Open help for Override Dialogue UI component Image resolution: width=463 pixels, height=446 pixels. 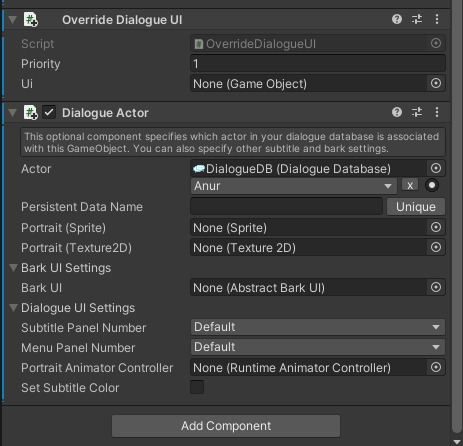pos(397,19)
